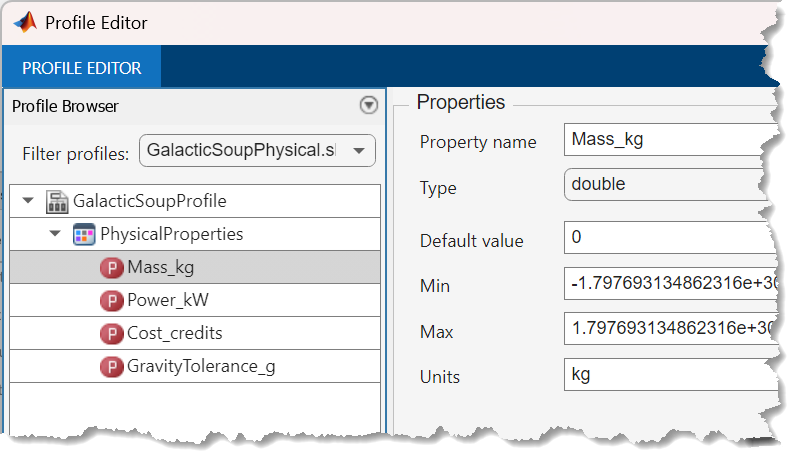789x453 pixels.
Task: Click the Power_kW property icon
Action: pyautogui.click(x=111, y=300)
